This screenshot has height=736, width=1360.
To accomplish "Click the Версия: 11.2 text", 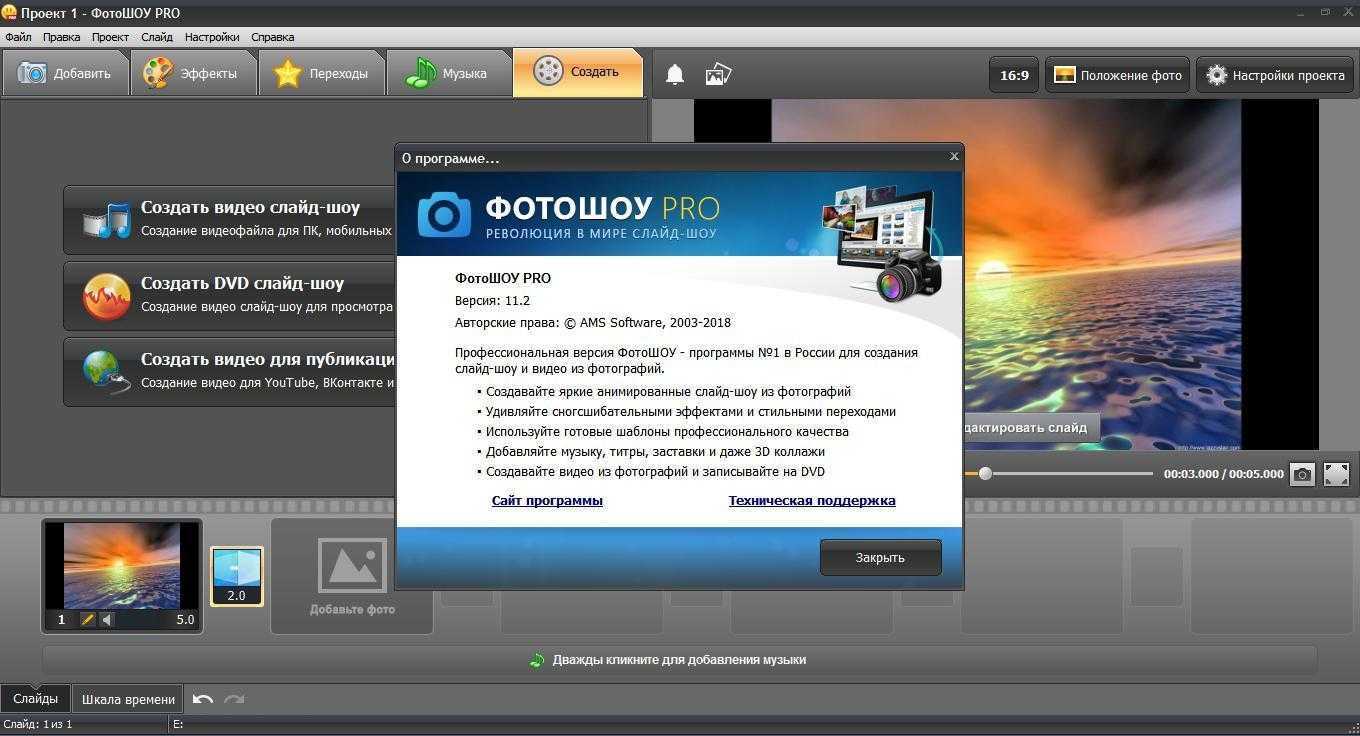I will click(x=492, y=300).
